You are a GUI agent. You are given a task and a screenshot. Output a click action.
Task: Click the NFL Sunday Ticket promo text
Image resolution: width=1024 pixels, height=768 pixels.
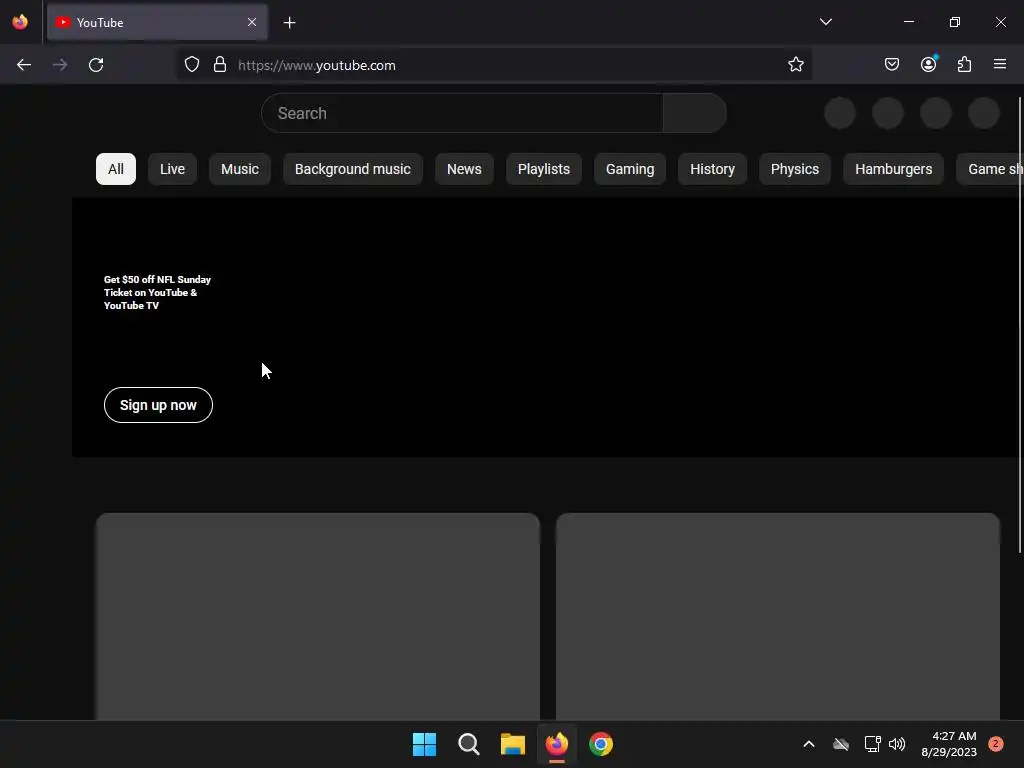pyautogui.click(x=157, y=293)
